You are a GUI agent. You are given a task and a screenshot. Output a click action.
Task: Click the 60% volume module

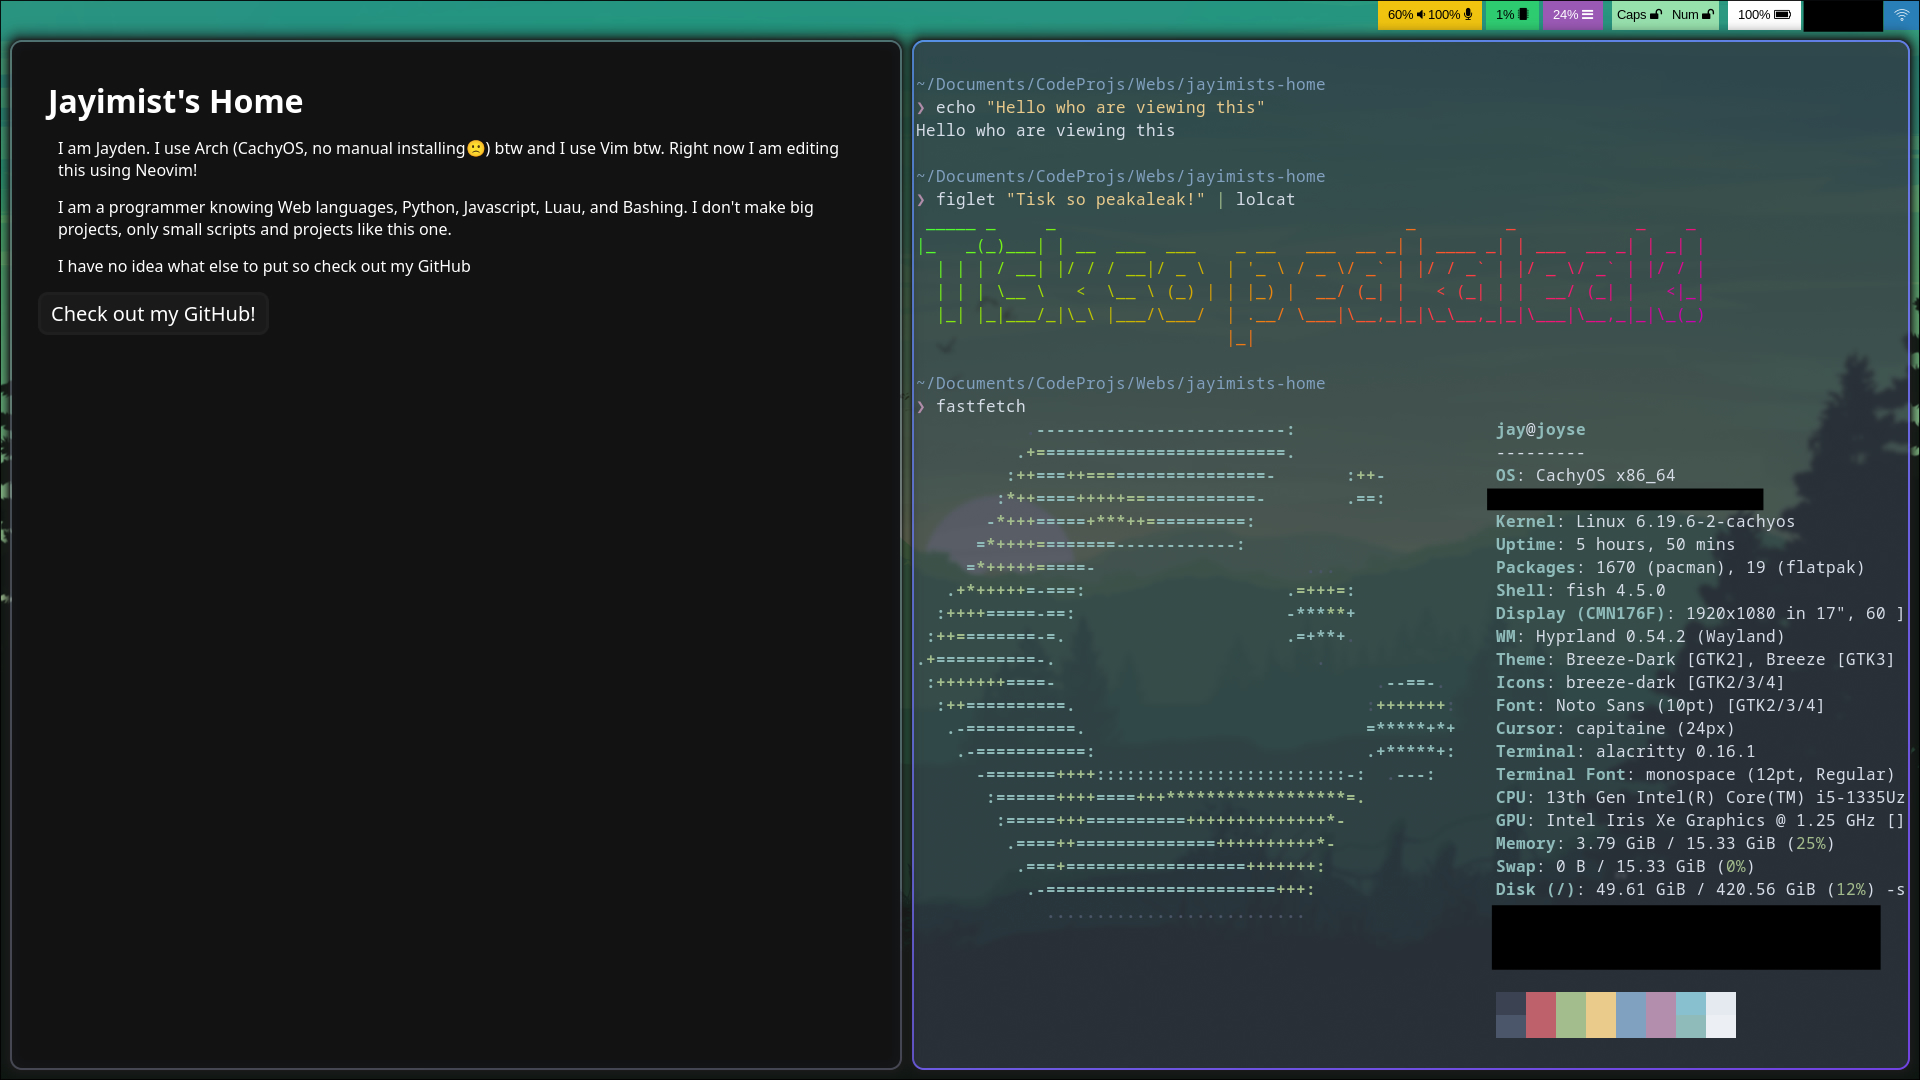pyautogui.click(x=1400, y=15)
